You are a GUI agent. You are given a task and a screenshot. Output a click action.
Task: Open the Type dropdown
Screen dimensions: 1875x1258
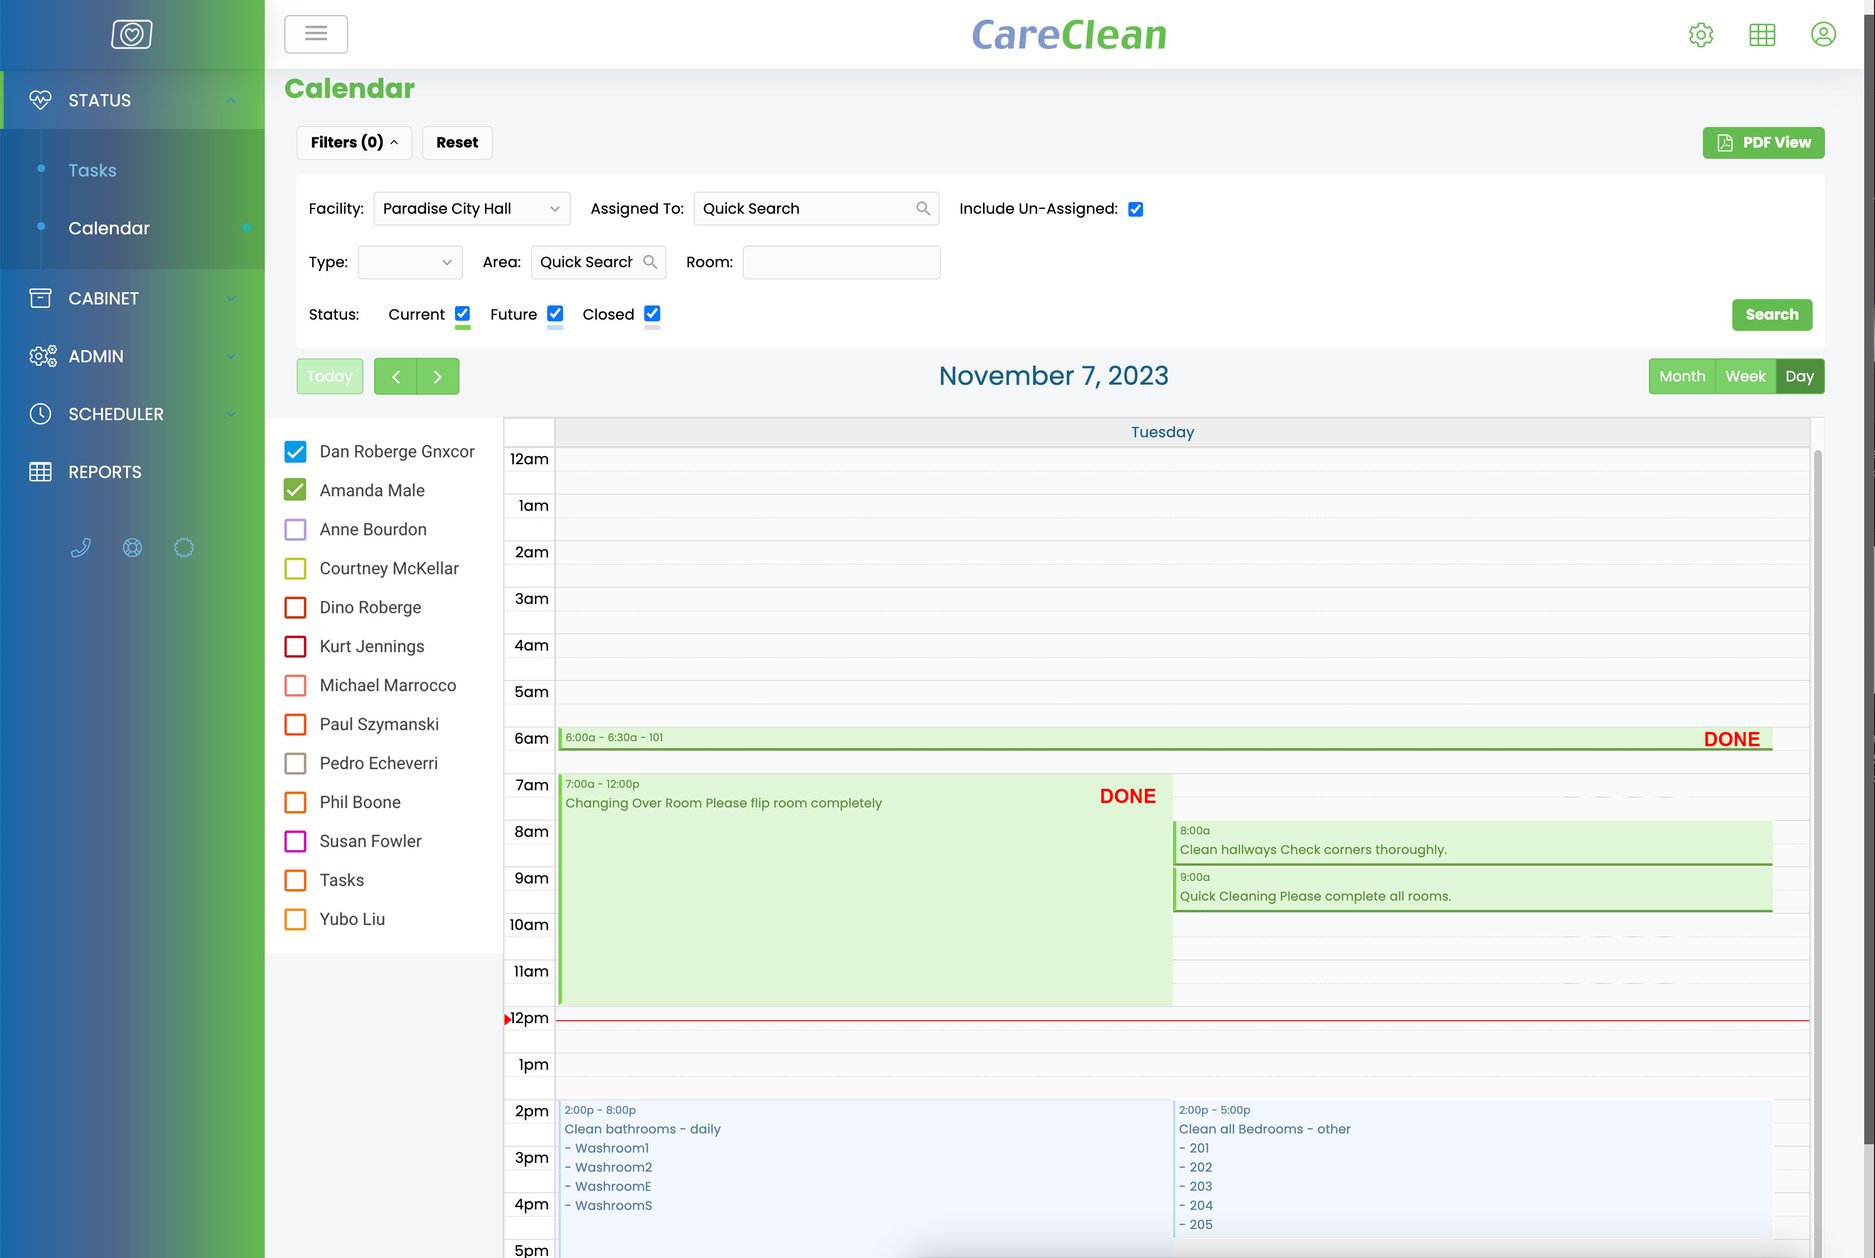pyautogui.click(x=410, y=262)
